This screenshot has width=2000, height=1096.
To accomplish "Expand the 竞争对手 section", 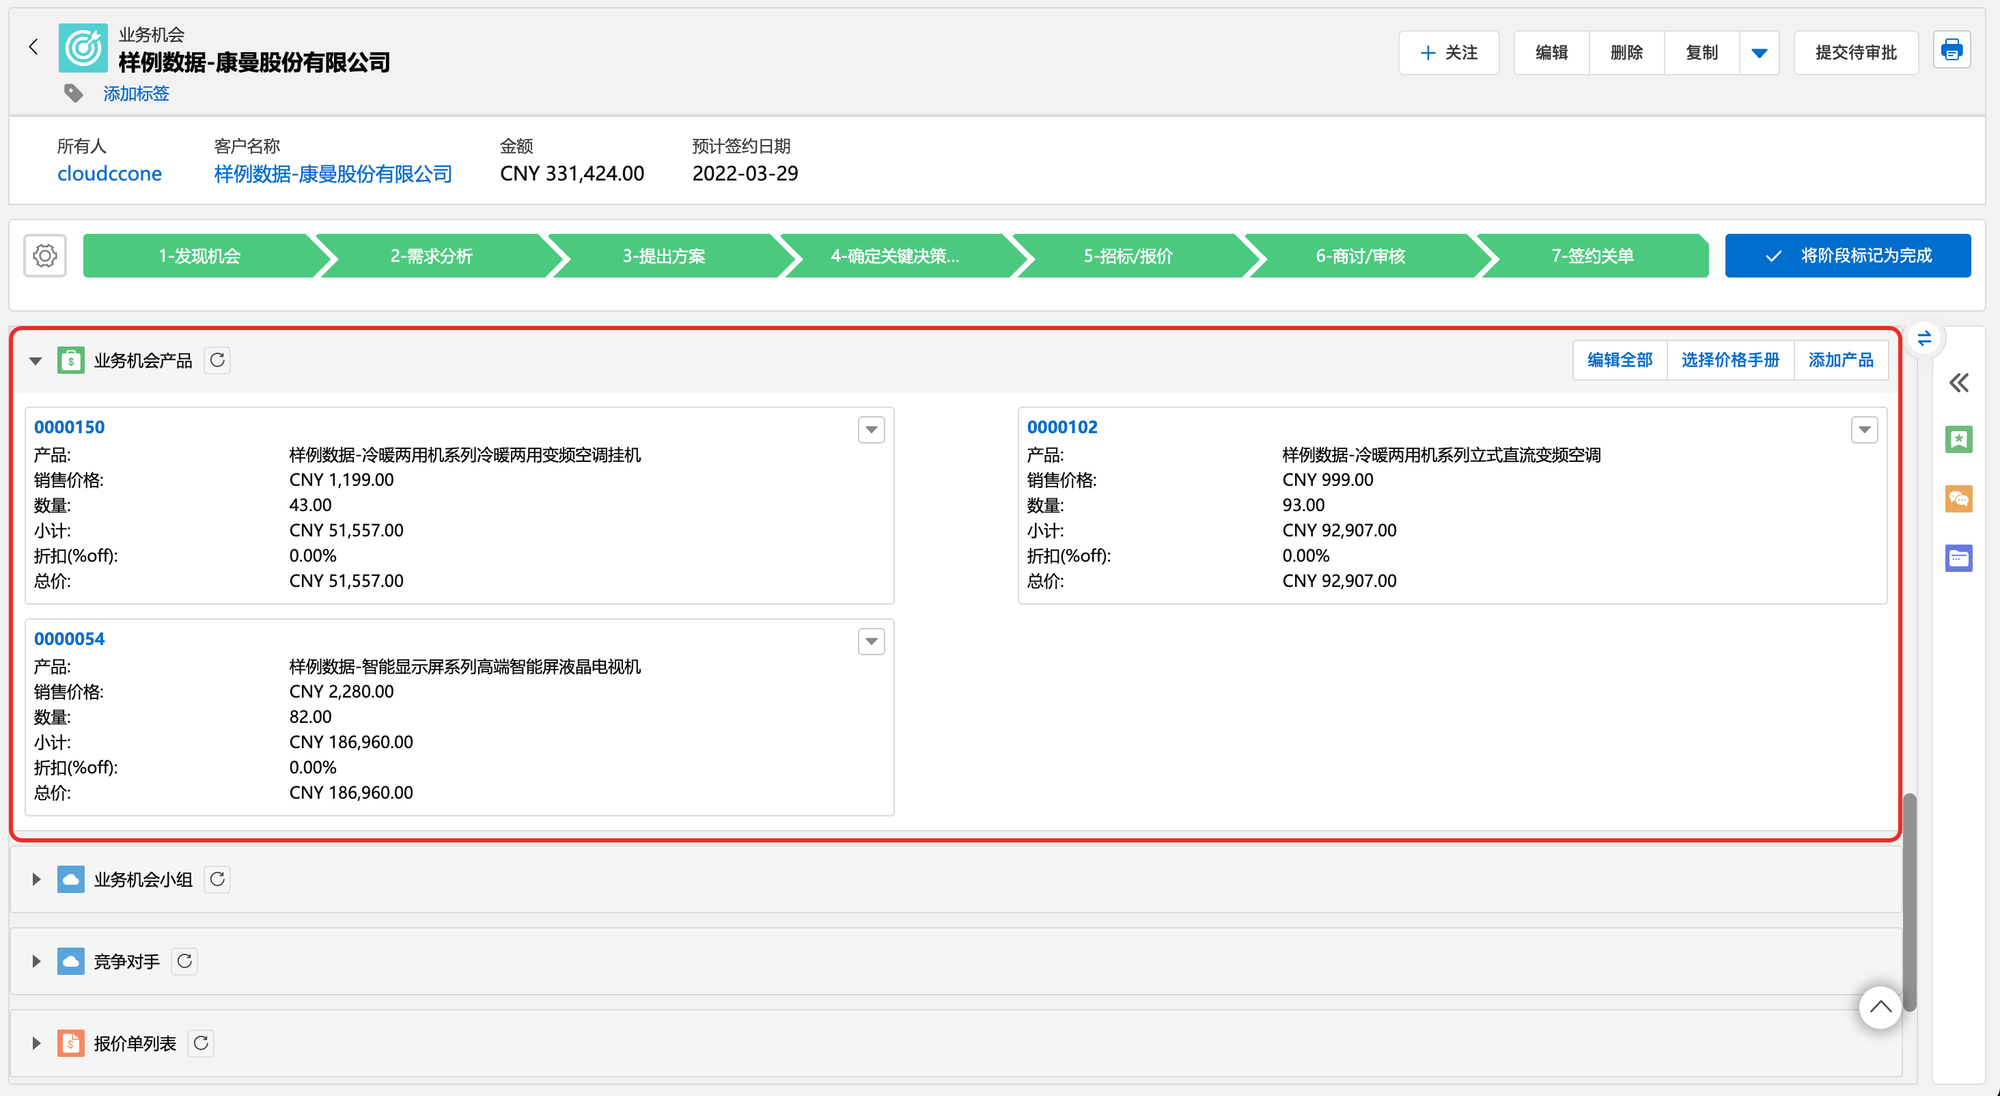I will point(36,961).
